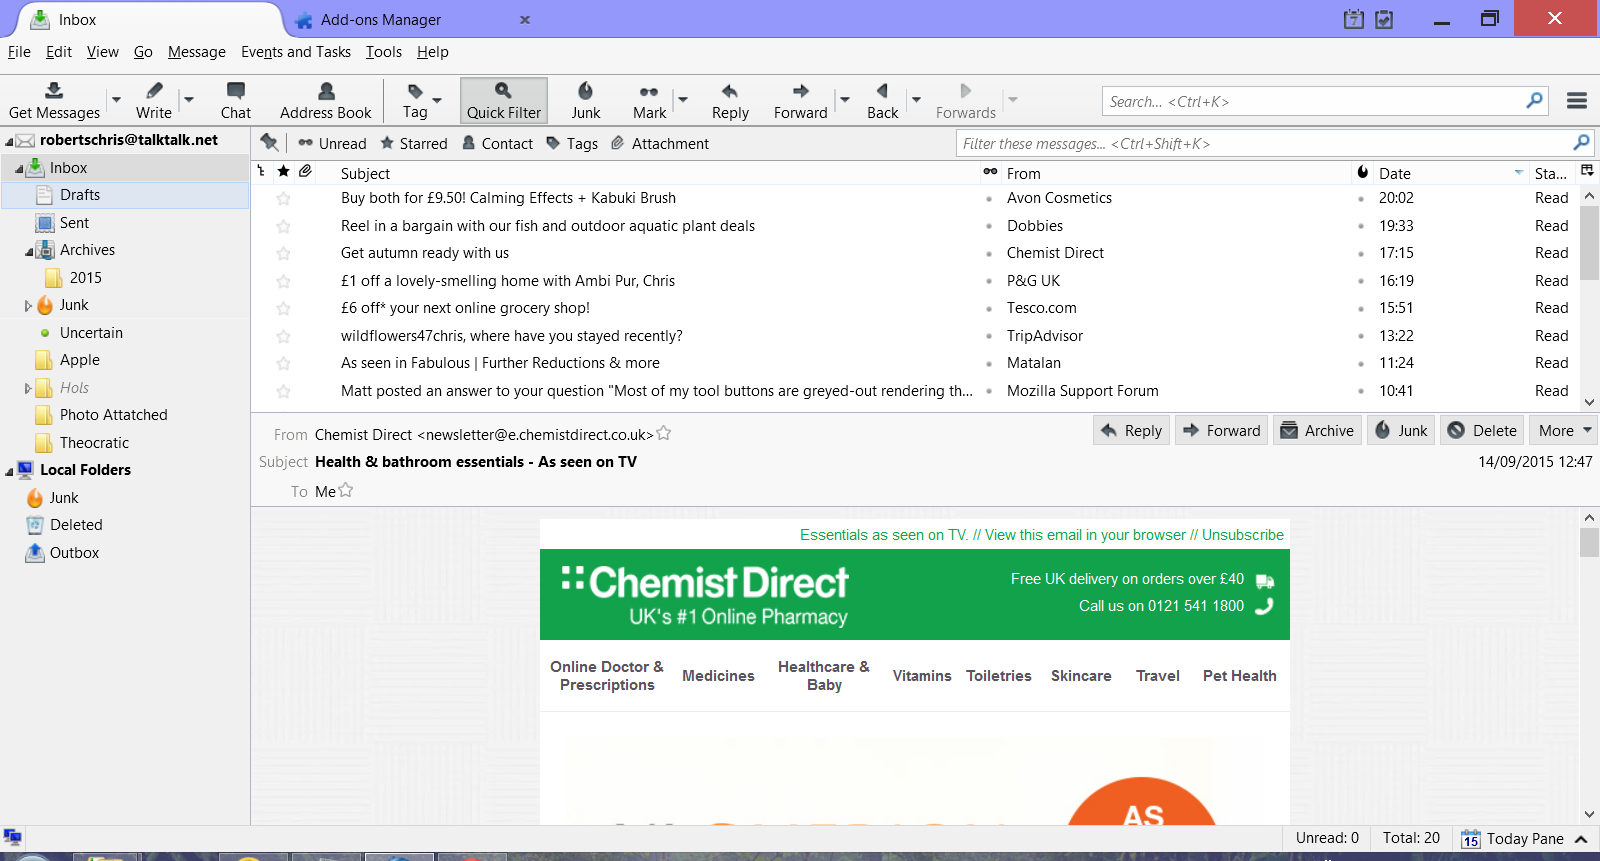Star the Avon Cosmetics message
Image resolution: width=1600 pixels, height=861 pixels.
click(x=284, y=199)
